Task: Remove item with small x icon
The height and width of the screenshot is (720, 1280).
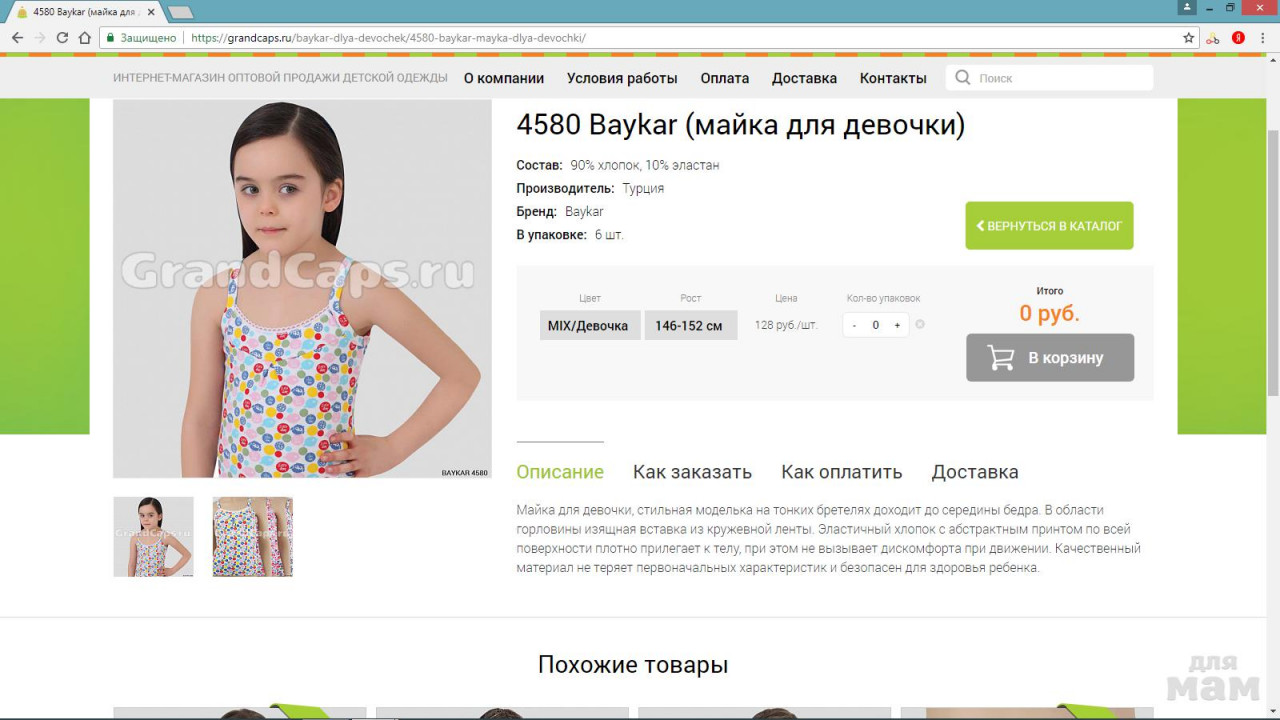Action: [x=920, y=324]
